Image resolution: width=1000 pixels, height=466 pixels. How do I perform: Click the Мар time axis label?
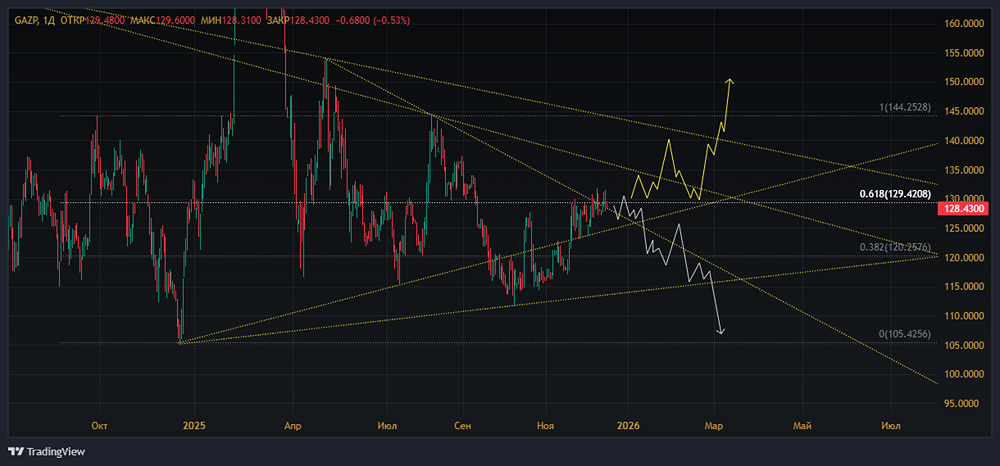coord(714,425)
